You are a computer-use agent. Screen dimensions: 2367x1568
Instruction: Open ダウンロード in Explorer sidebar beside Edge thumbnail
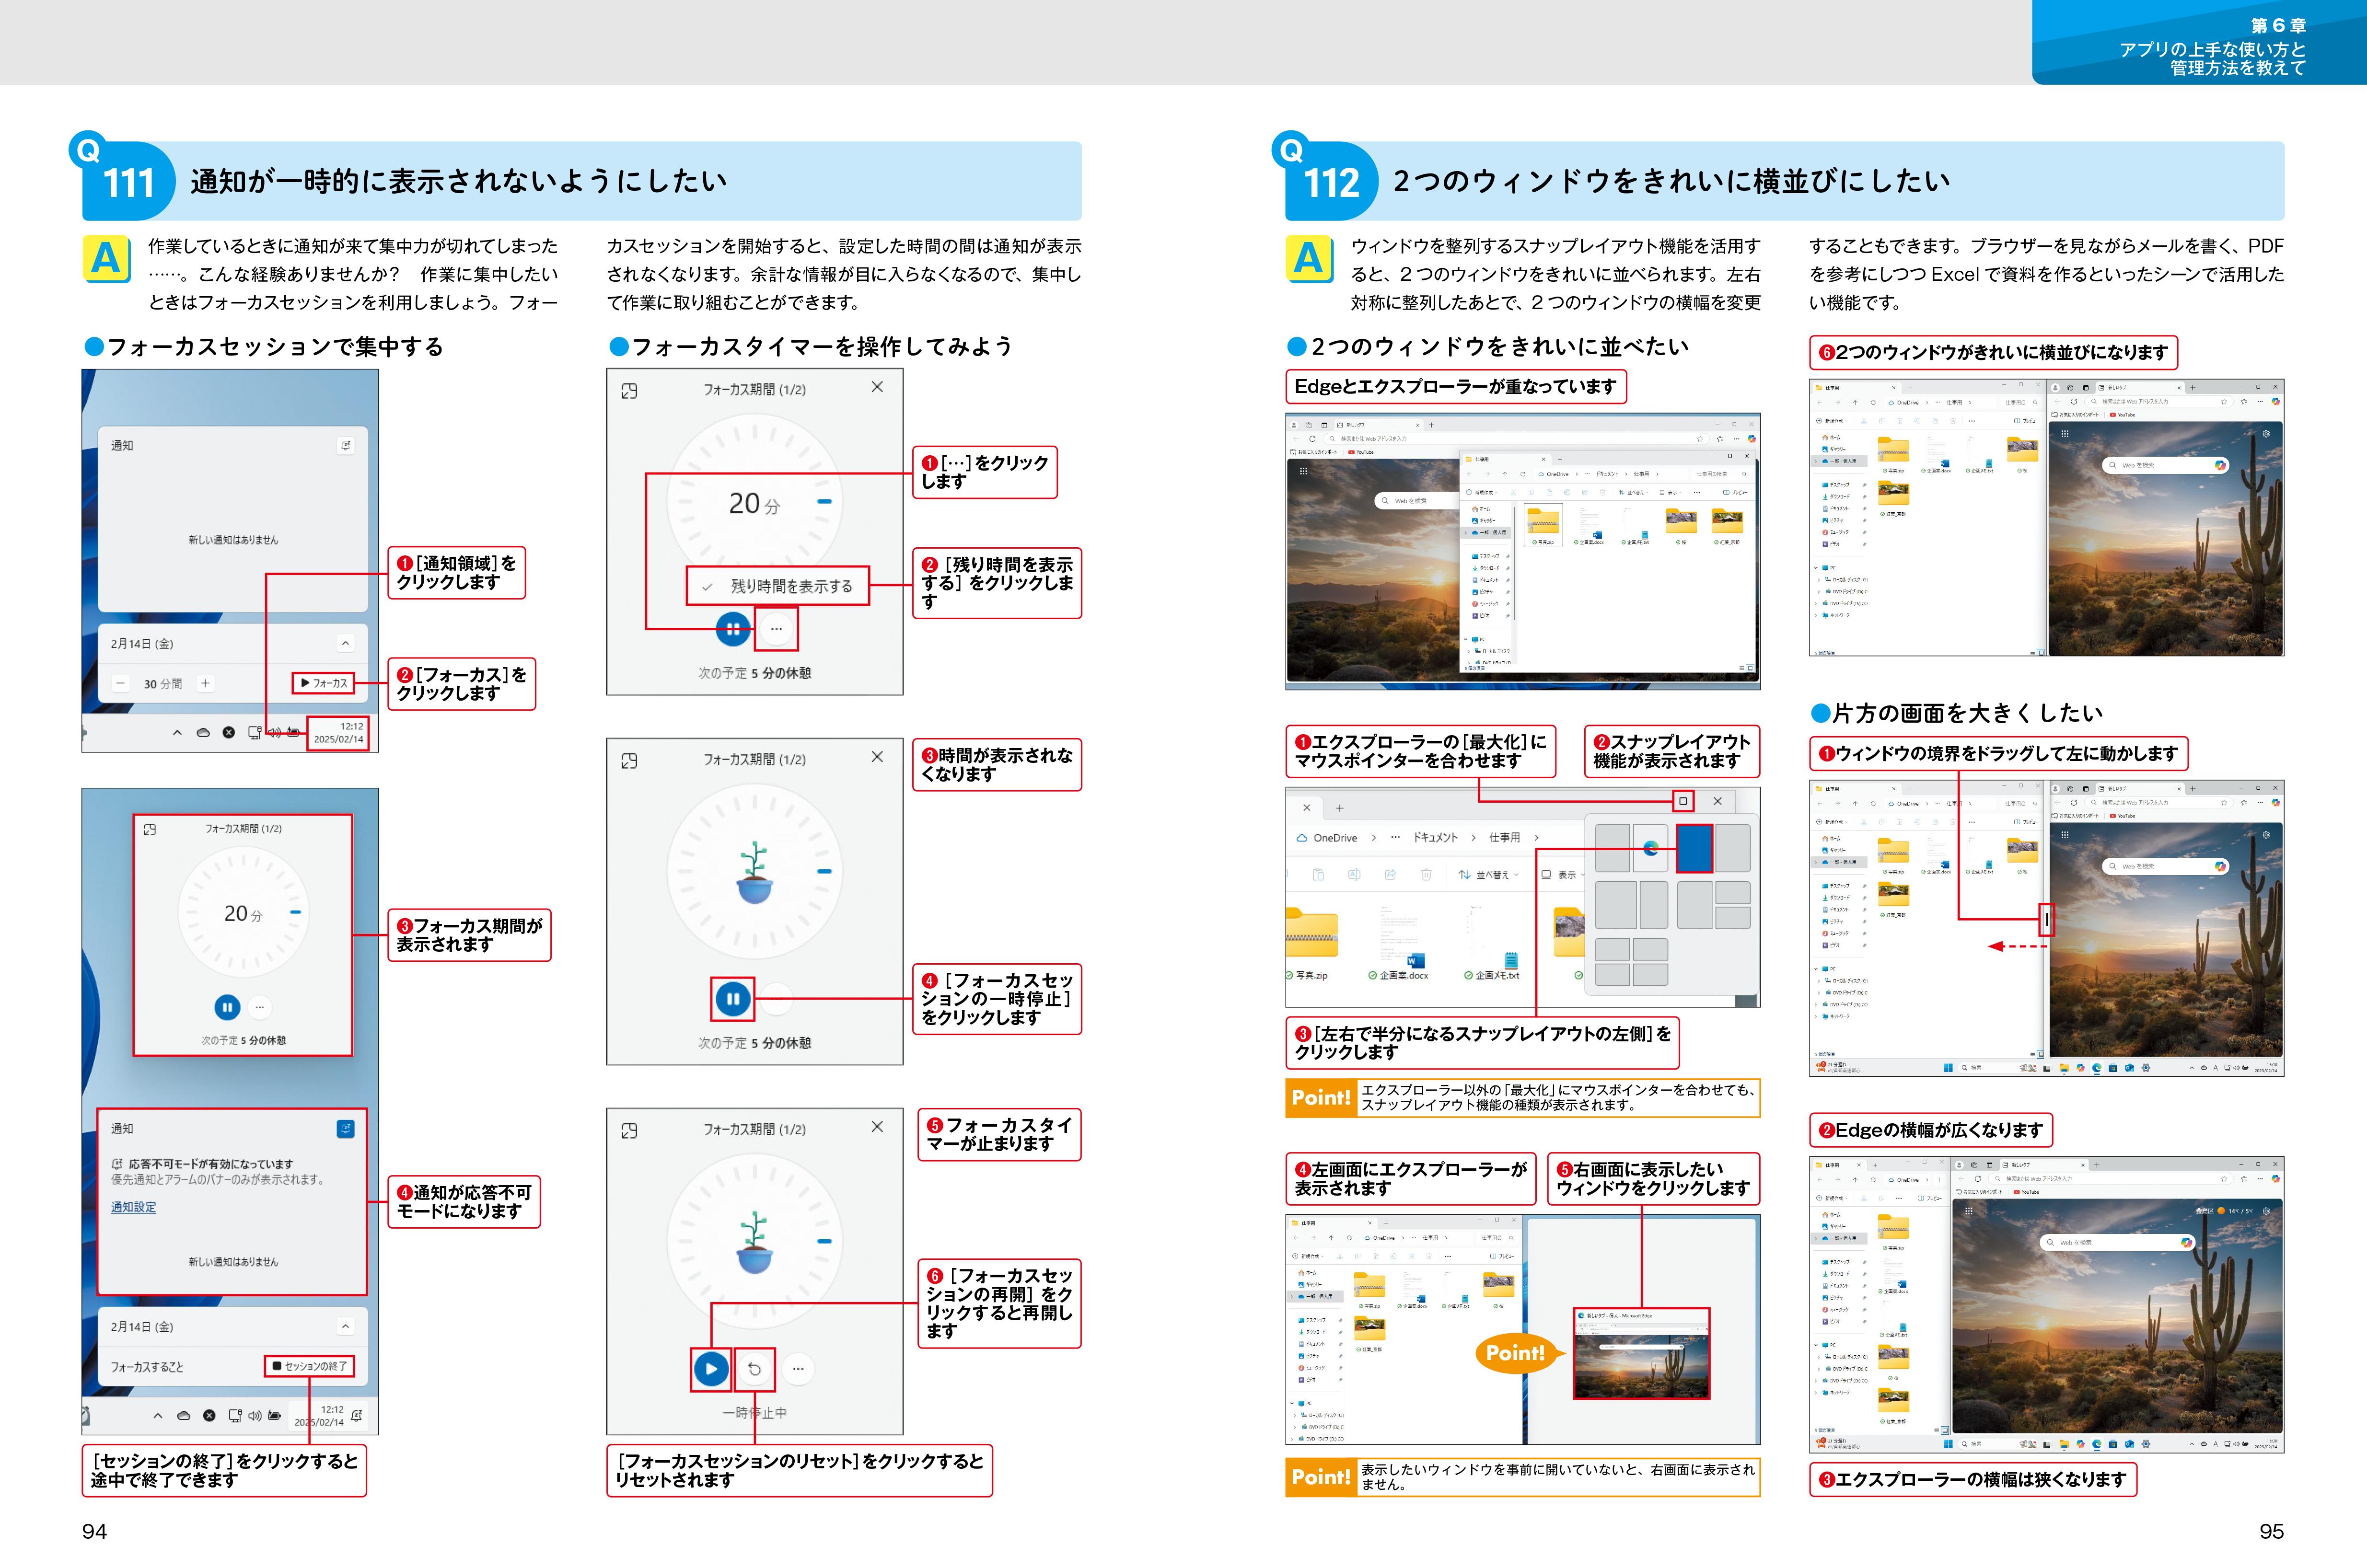(x=1312, y=1332)
